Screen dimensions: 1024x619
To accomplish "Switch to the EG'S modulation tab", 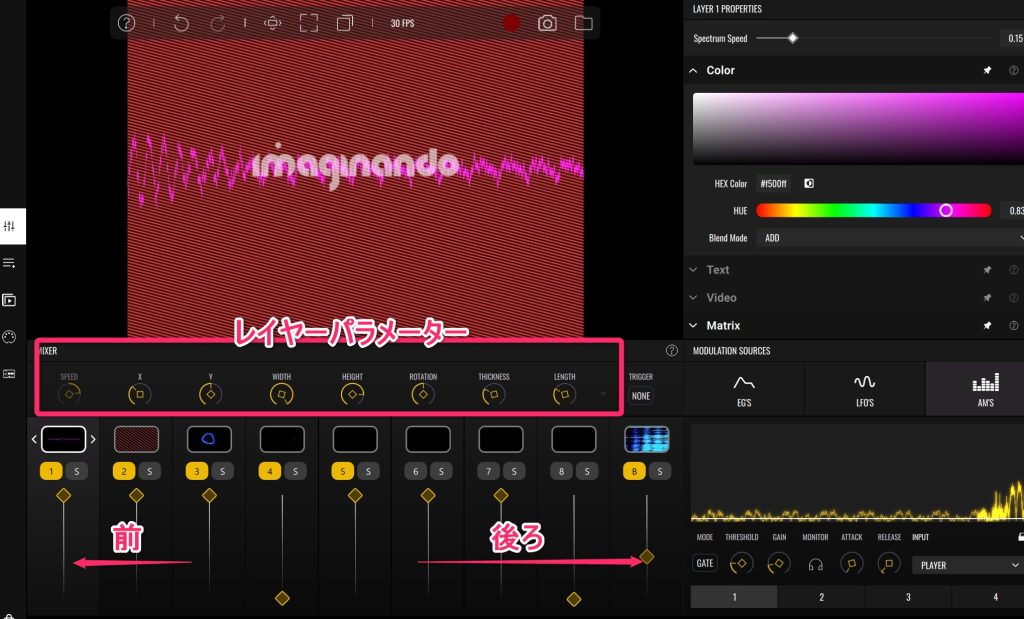I will click(x=744, y=389).
